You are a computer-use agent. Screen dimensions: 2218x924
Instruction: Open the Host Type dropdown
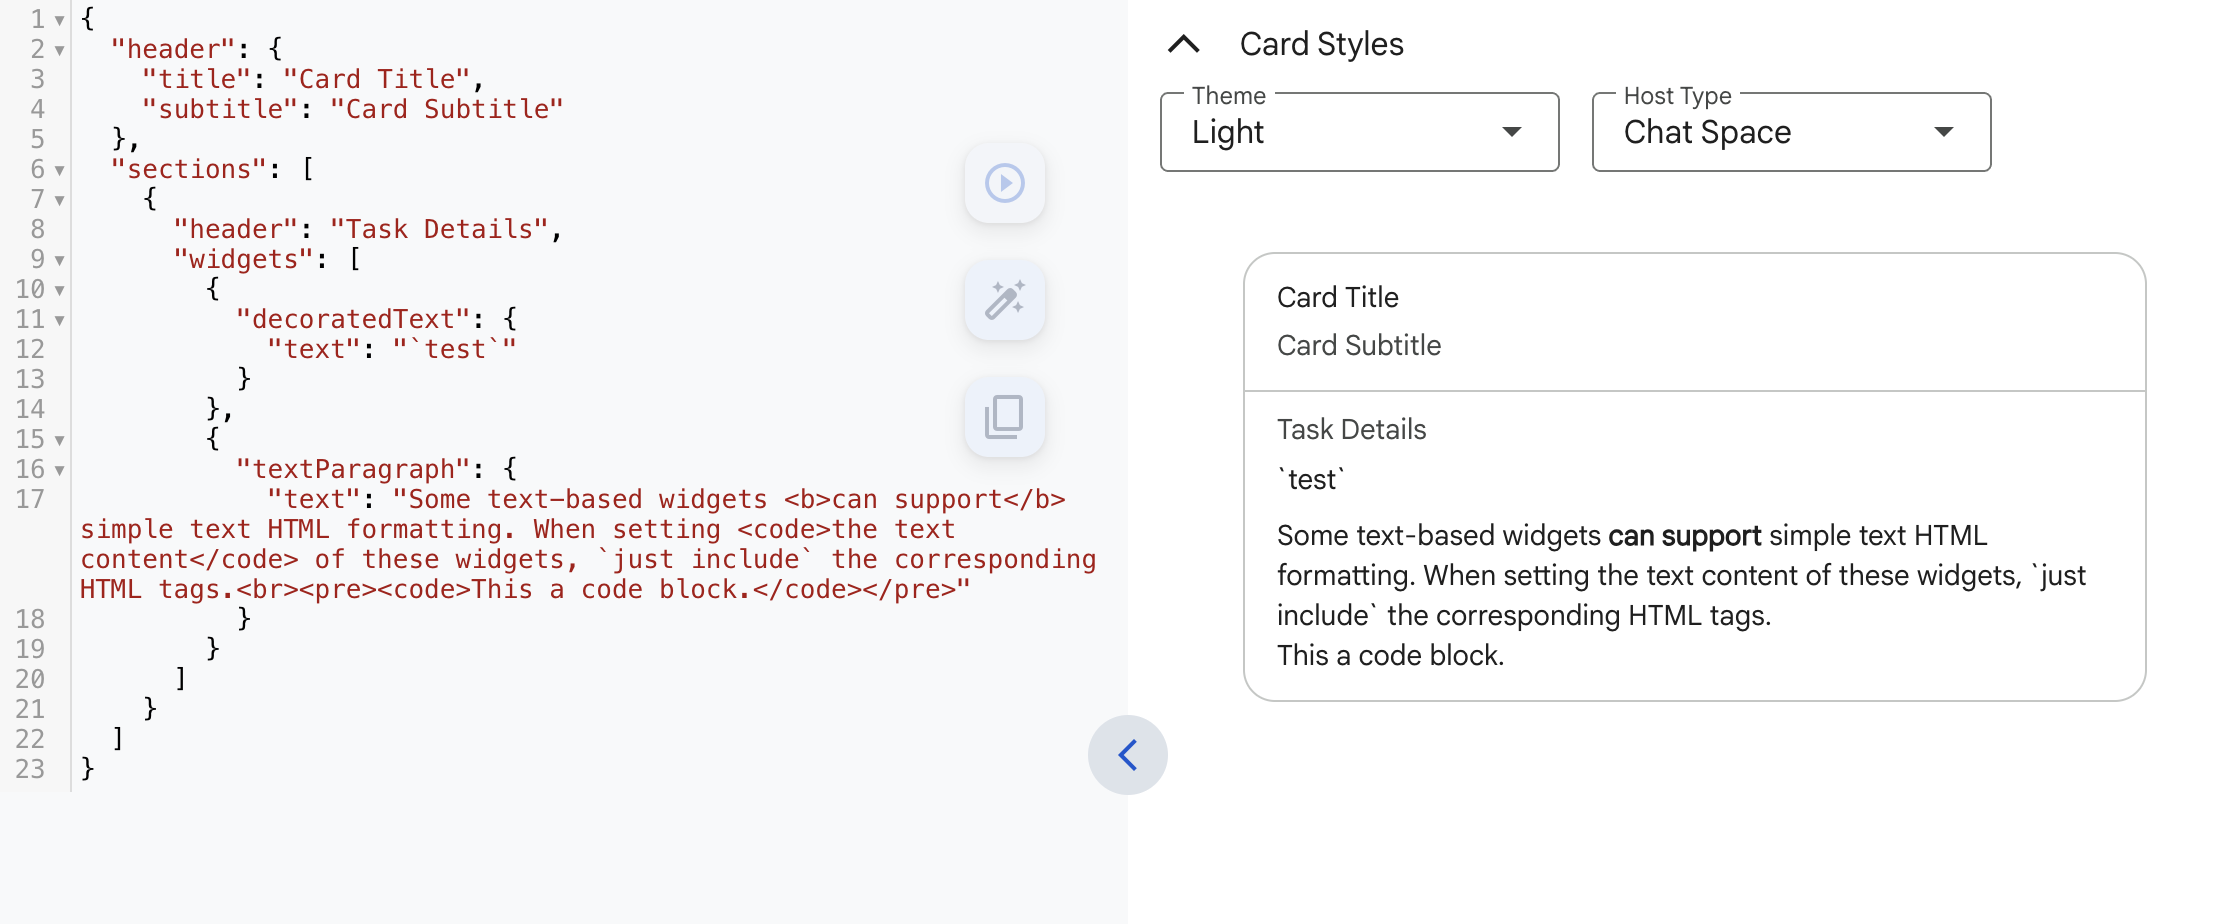coord(1790,132)
